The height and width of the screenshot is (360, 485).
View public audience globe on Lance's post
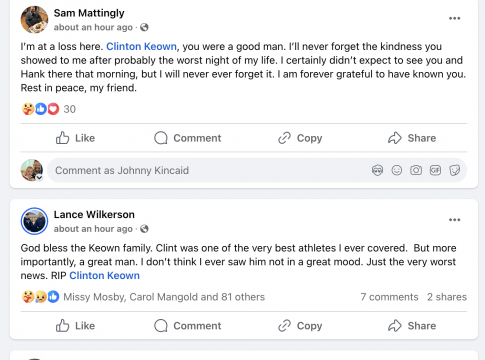(x=144, y=229)
